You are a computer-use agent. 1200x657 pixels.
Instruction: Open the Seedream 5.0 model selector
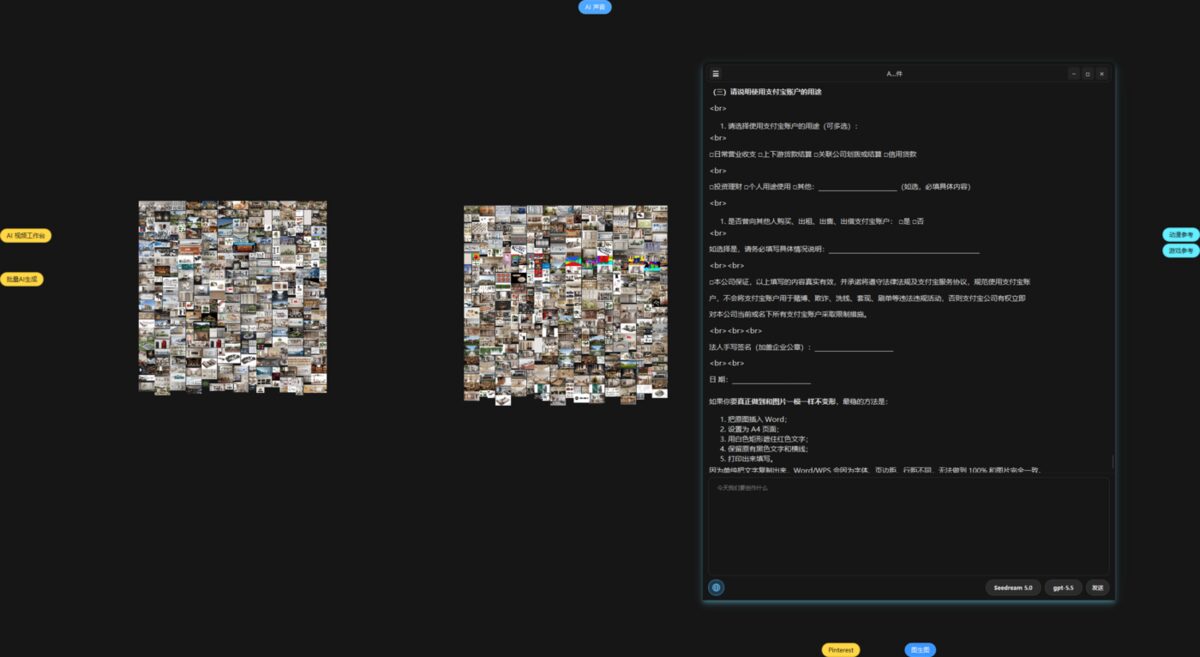(x=1013, y=588)
